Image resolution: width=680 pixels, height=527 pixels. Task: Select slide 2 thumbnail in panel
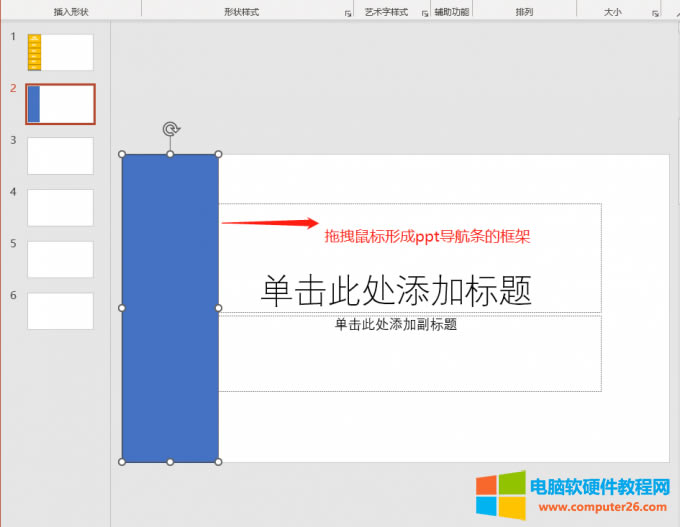click(60, 104)
